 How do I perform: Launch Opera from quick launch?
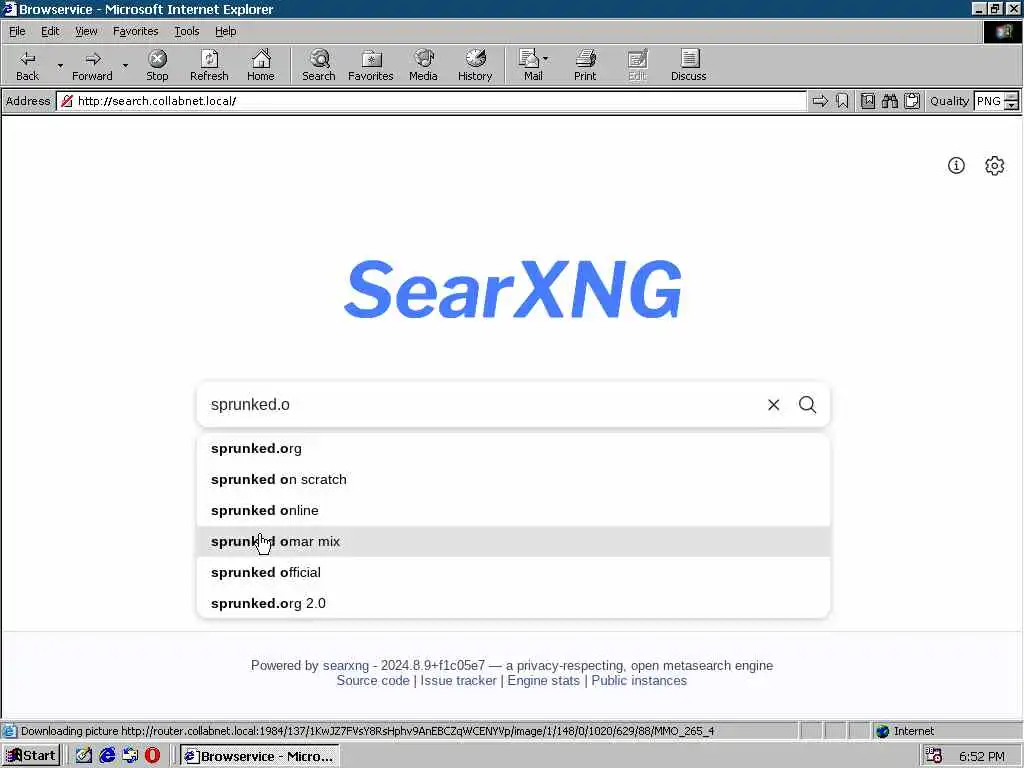coord(152,756)
